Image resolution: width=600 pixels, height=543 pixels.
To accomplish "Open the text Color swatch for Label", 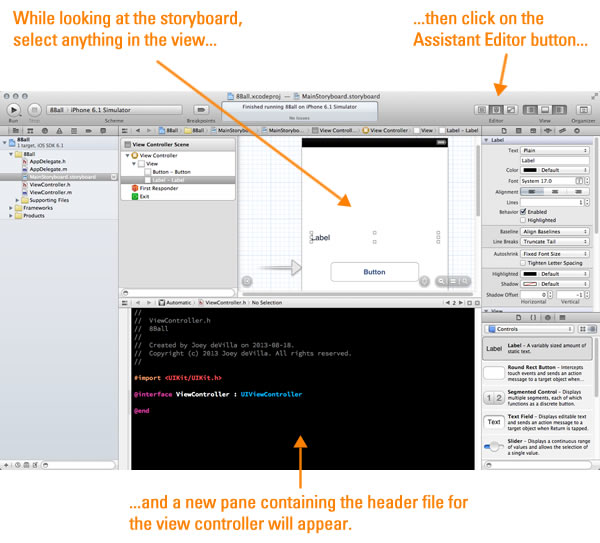I will tap(530, 170).
